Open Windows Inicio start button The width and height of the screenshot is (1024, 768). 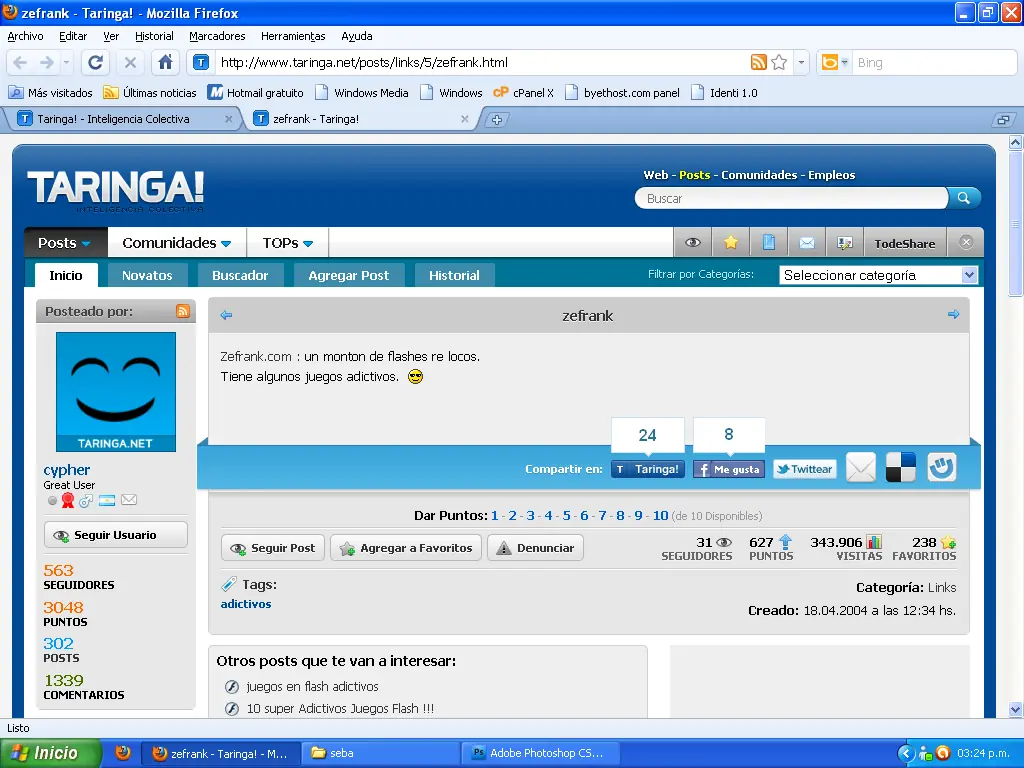click(50, 753)
